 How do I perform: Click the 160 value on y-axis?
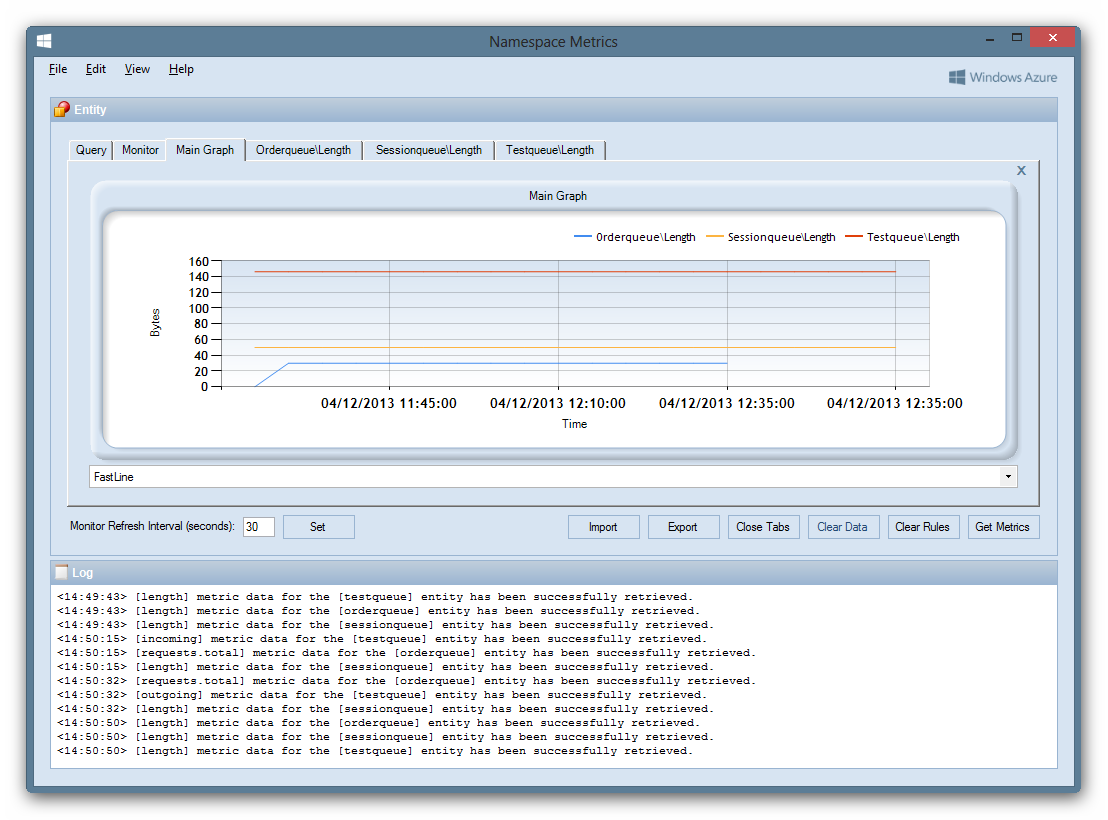coord(199,262)
